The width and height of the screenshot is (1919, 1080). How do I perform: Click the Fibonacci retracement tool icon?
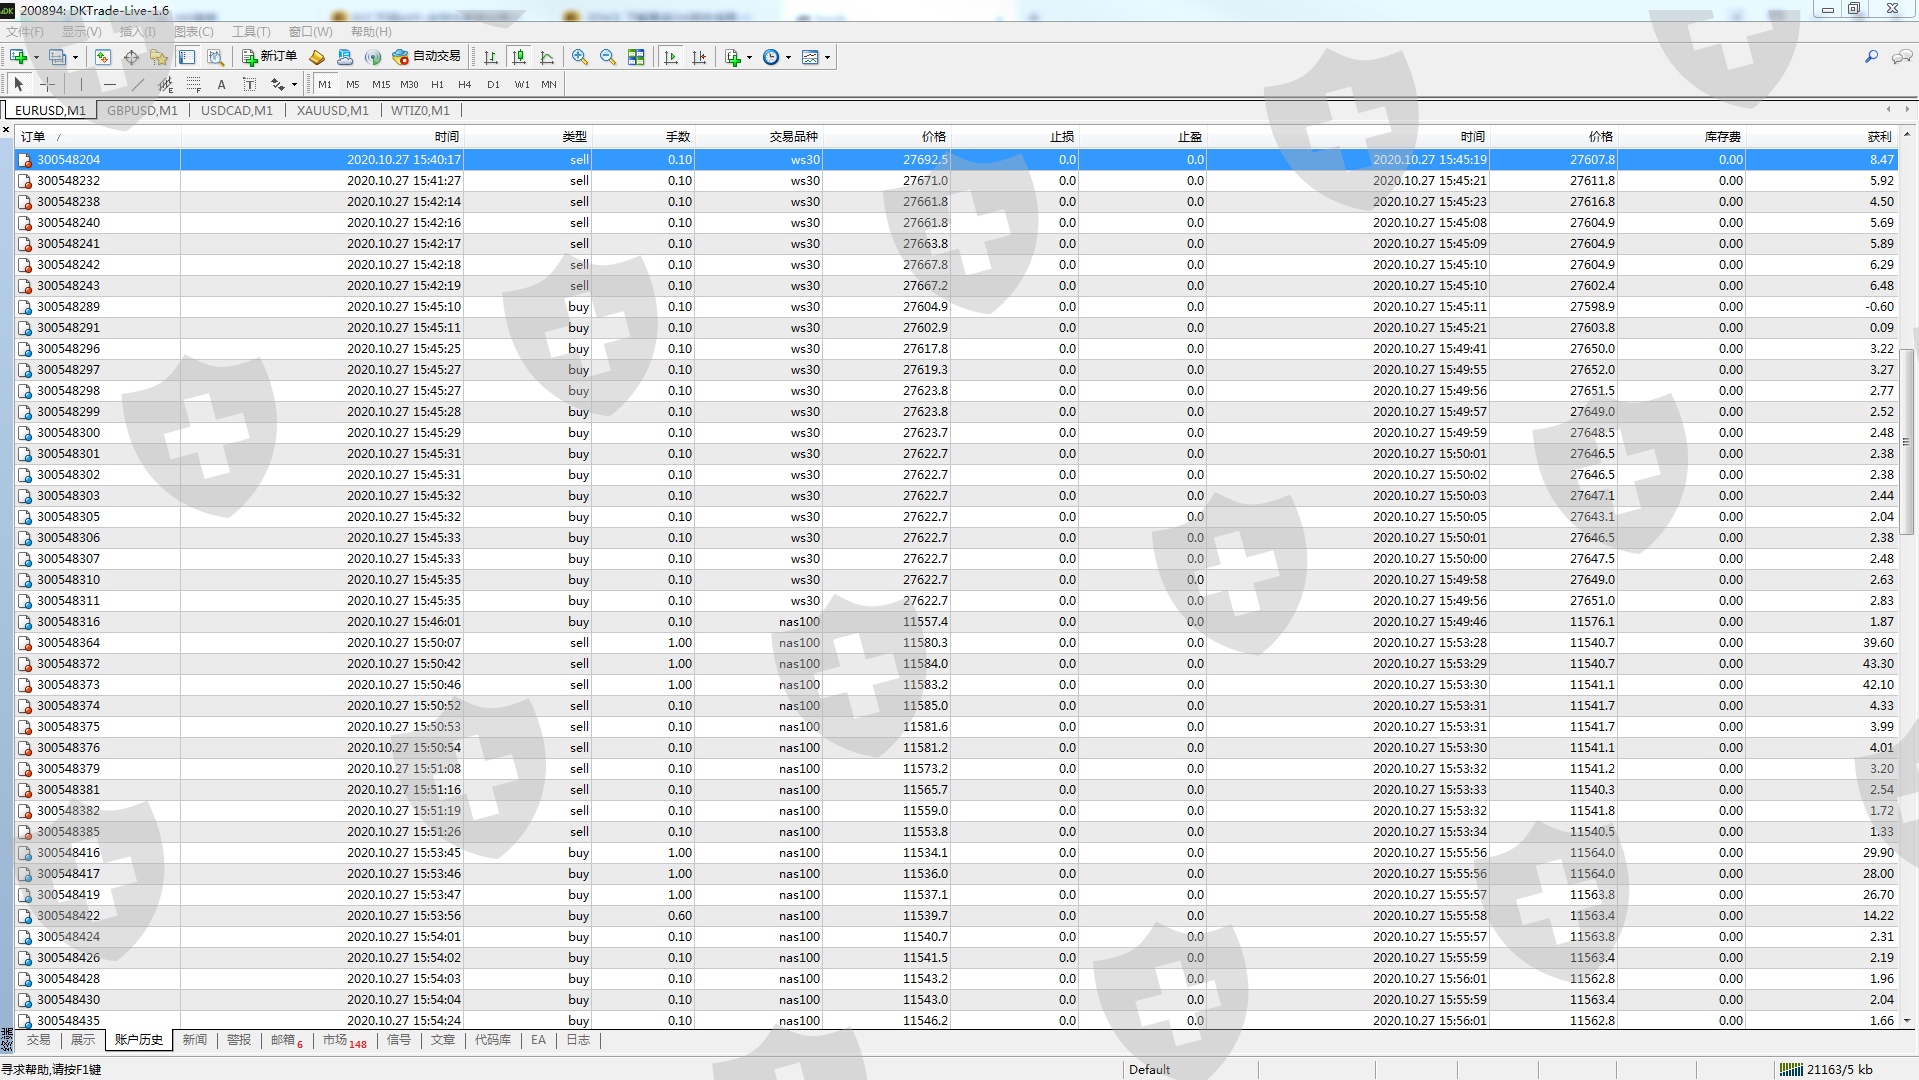pos(194,85)
